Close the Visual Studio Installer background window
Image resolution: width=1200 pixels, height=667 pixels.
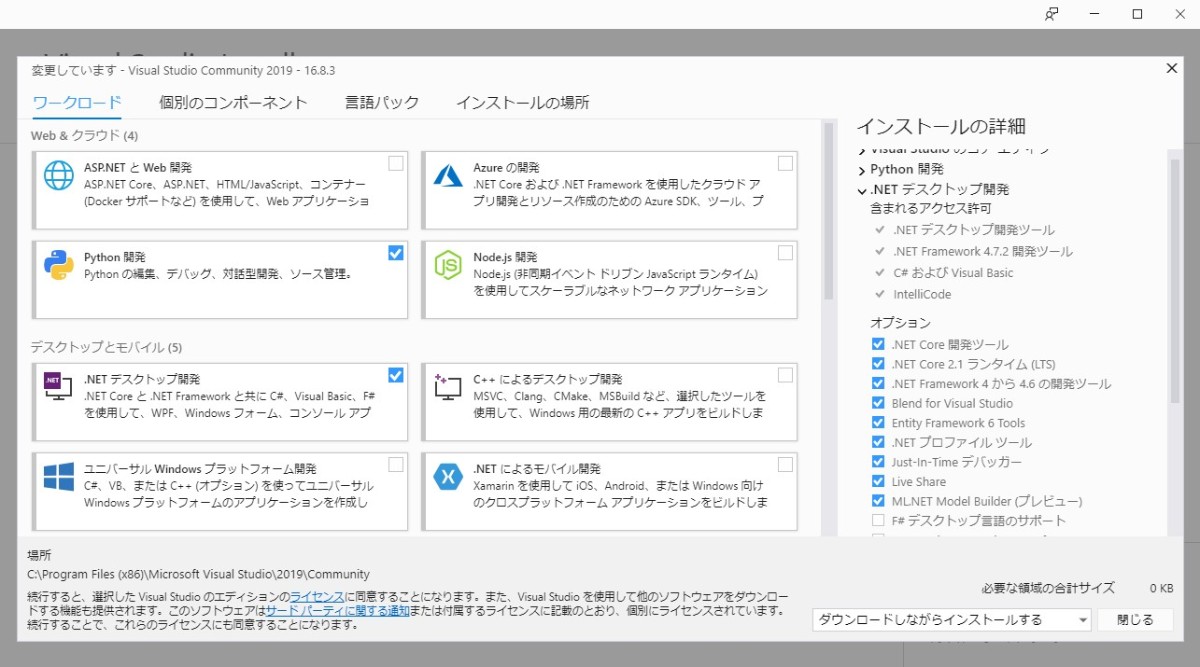tap(1180, 14)
